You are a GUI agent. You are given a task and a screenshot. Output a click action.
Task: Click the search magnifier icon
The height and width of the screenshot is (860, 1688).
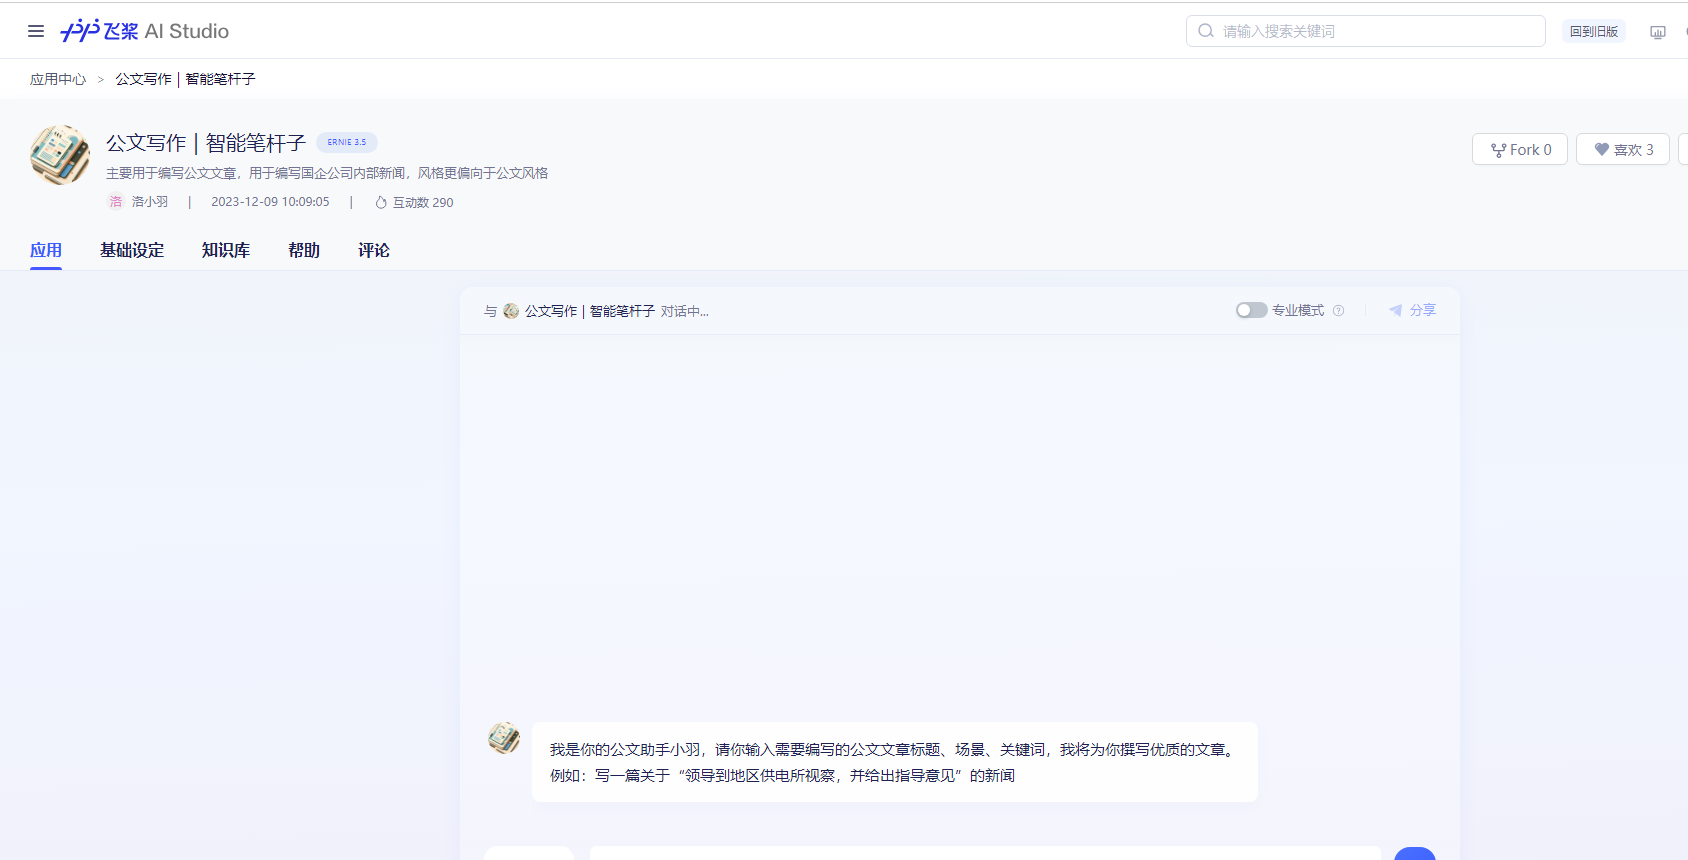pyautogui.click(x=1206, y=31)
